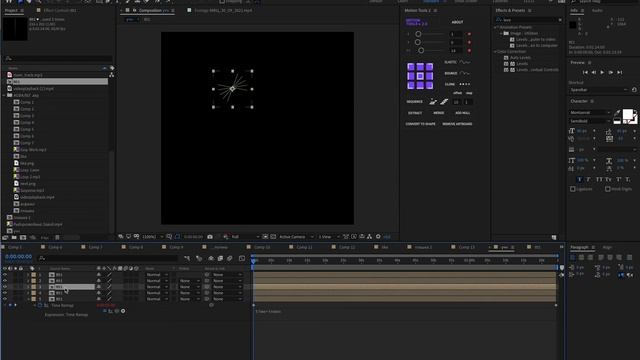Switch to the Comp 8 timeline tab
This screenshot has width=640, height=360.
click(136, 247)
